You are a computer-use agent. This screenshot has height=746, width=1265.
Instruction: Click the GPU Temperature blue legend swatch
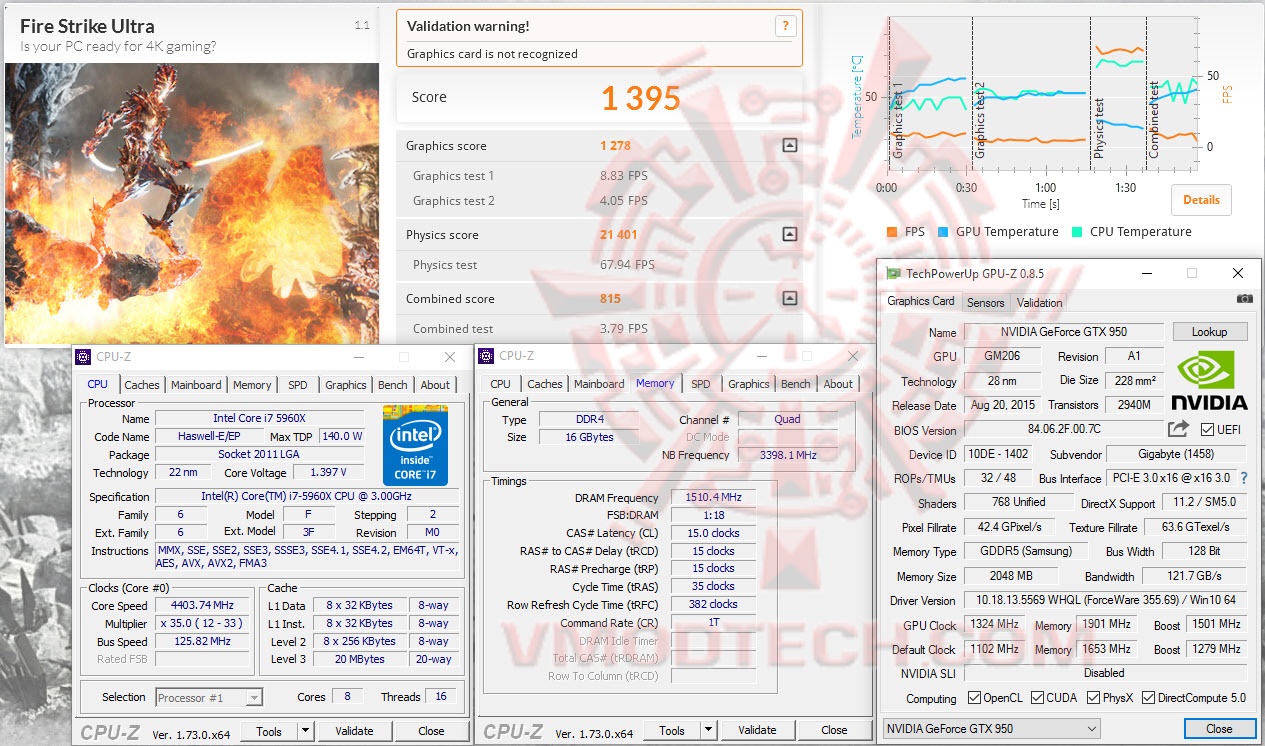click(943, 232)
